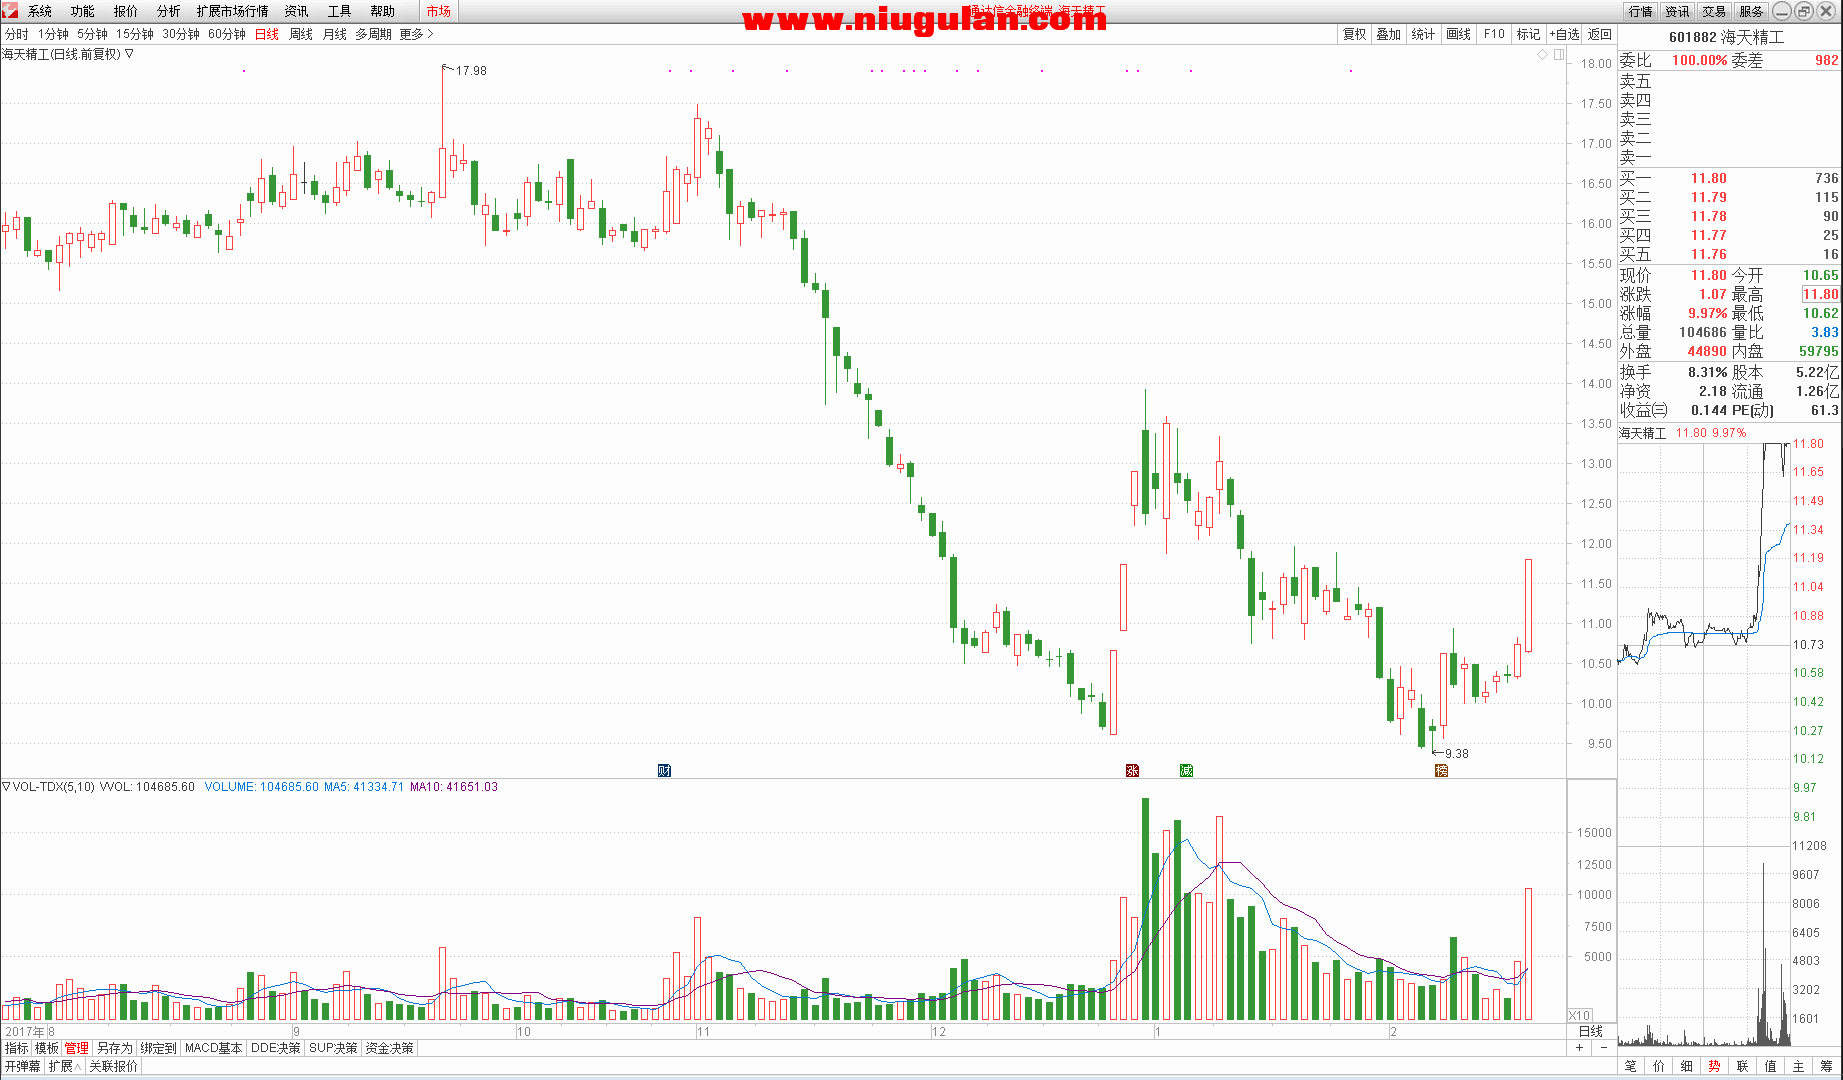The height and width of the screenshot is (1080, 1843).
Task: Click the orange 榜 marker on timeline
Action: (1441, 770)
